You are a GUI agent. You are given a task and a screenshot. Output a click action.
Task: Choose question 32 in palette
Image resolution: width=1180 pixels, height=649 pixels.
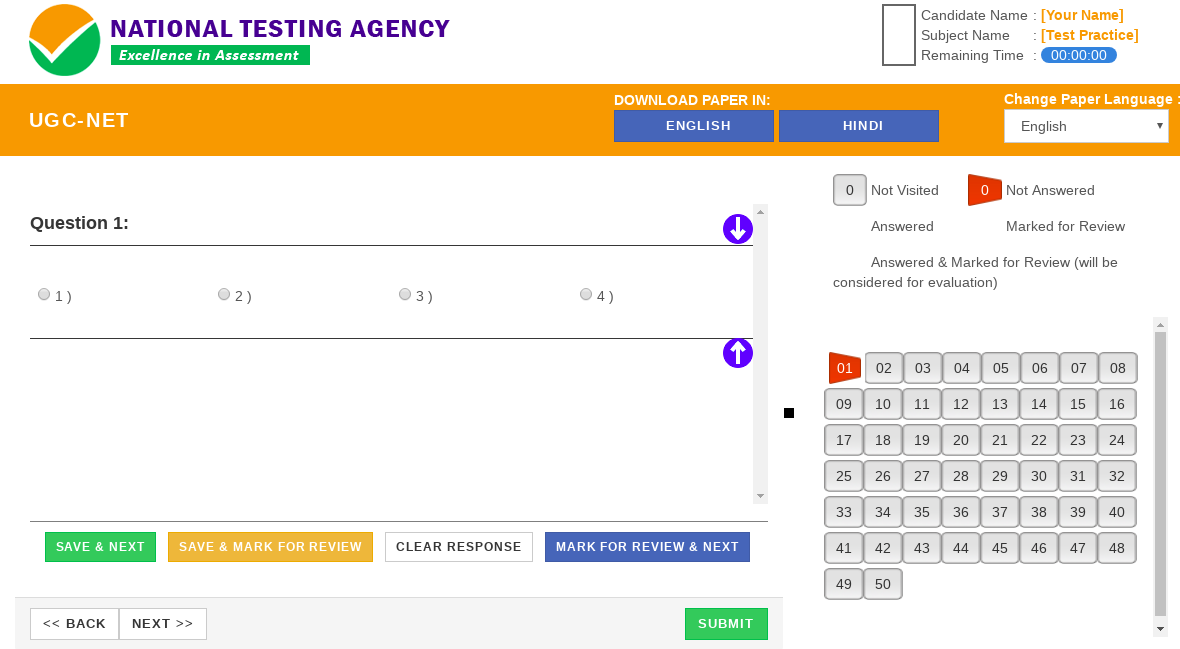pos(1117,476)
